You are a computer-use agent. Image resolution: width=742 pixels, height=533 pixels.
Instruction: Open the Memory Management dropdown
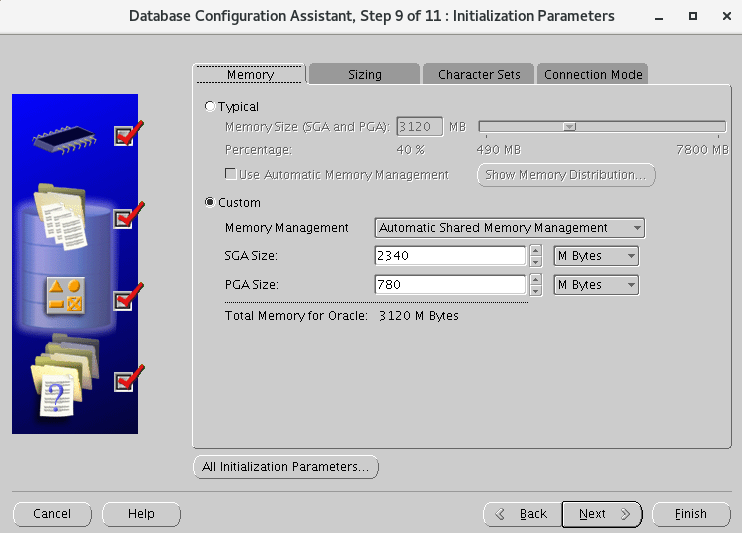pos(509,228)
